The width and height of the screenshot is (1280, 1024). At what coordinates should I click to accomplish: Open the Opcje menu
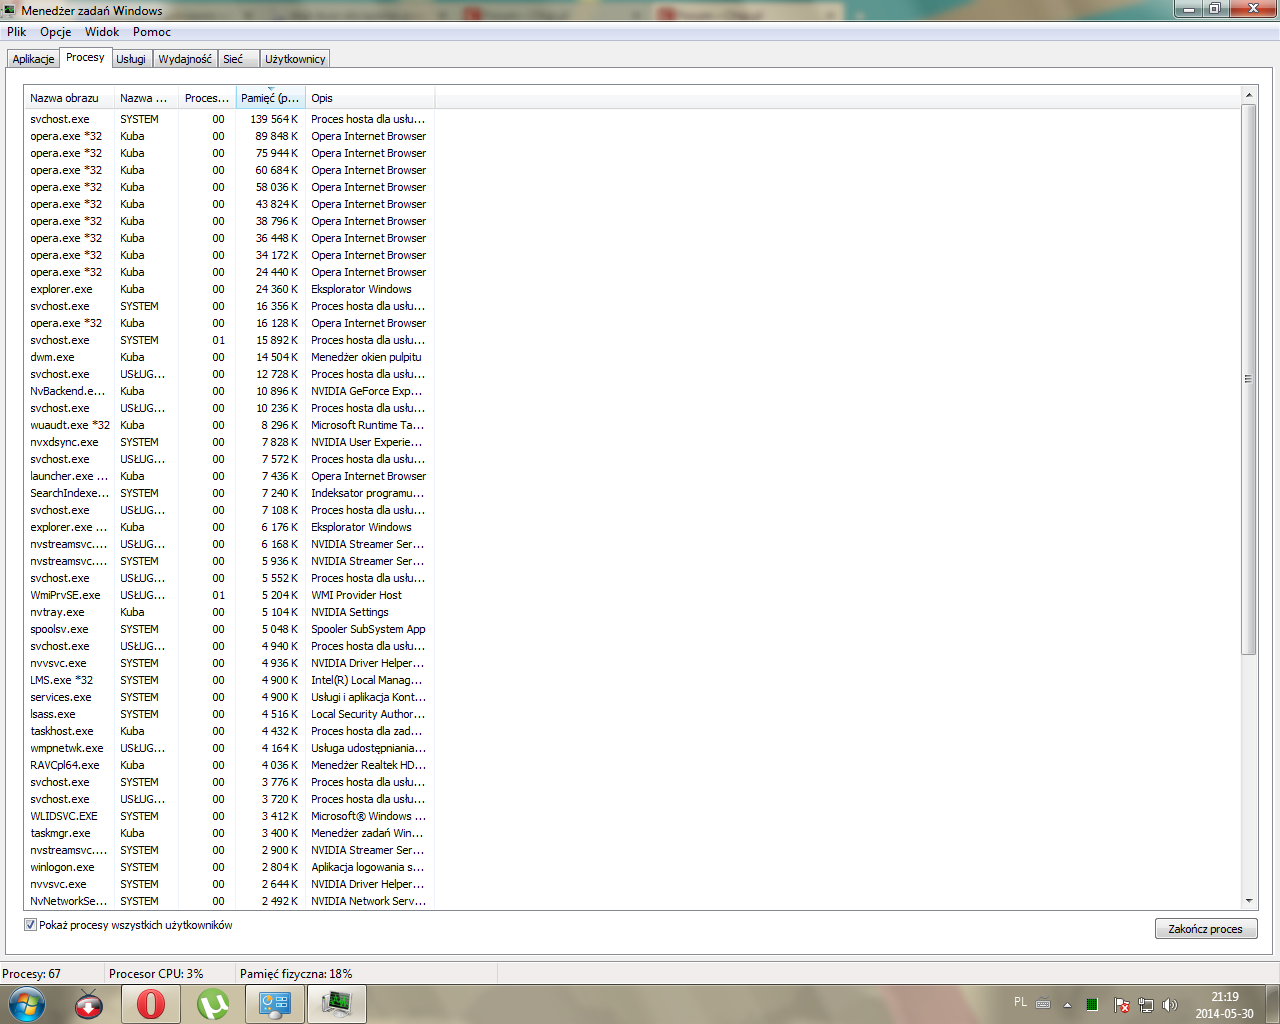point(56,32)
